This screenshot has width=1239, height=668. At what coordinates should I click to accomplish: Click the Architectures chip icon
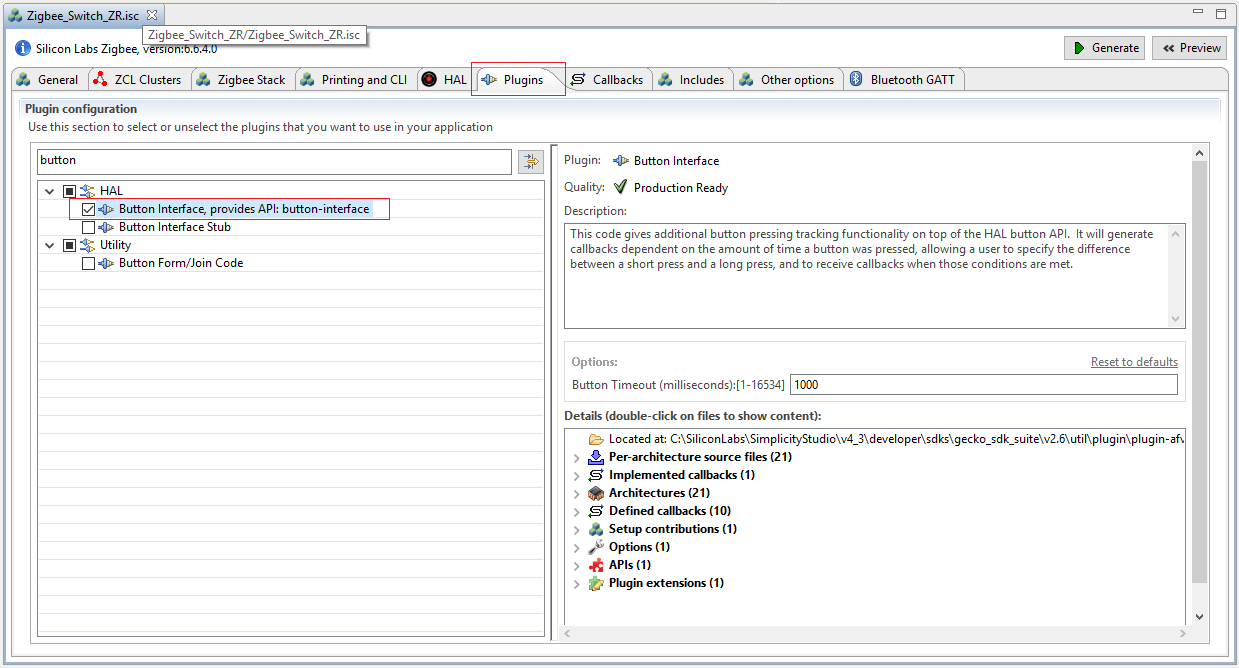click(596, 493)
